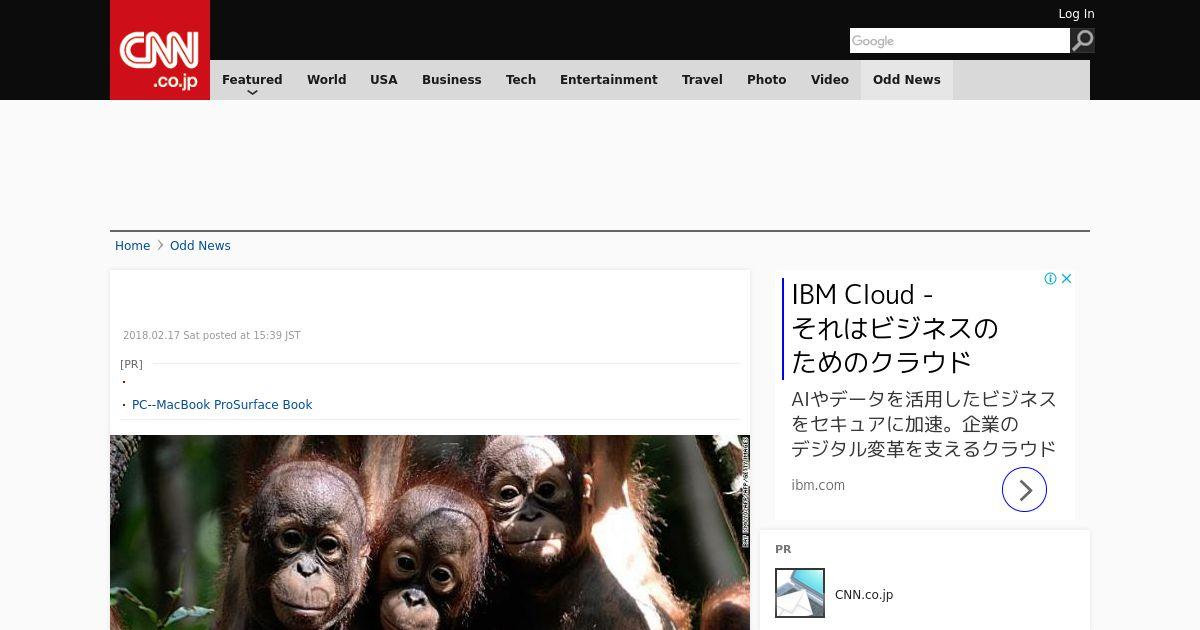Viewport: 1200px width, 630px height.
Task: Close the IBM Cloud ad
Action: point(1067,279)
